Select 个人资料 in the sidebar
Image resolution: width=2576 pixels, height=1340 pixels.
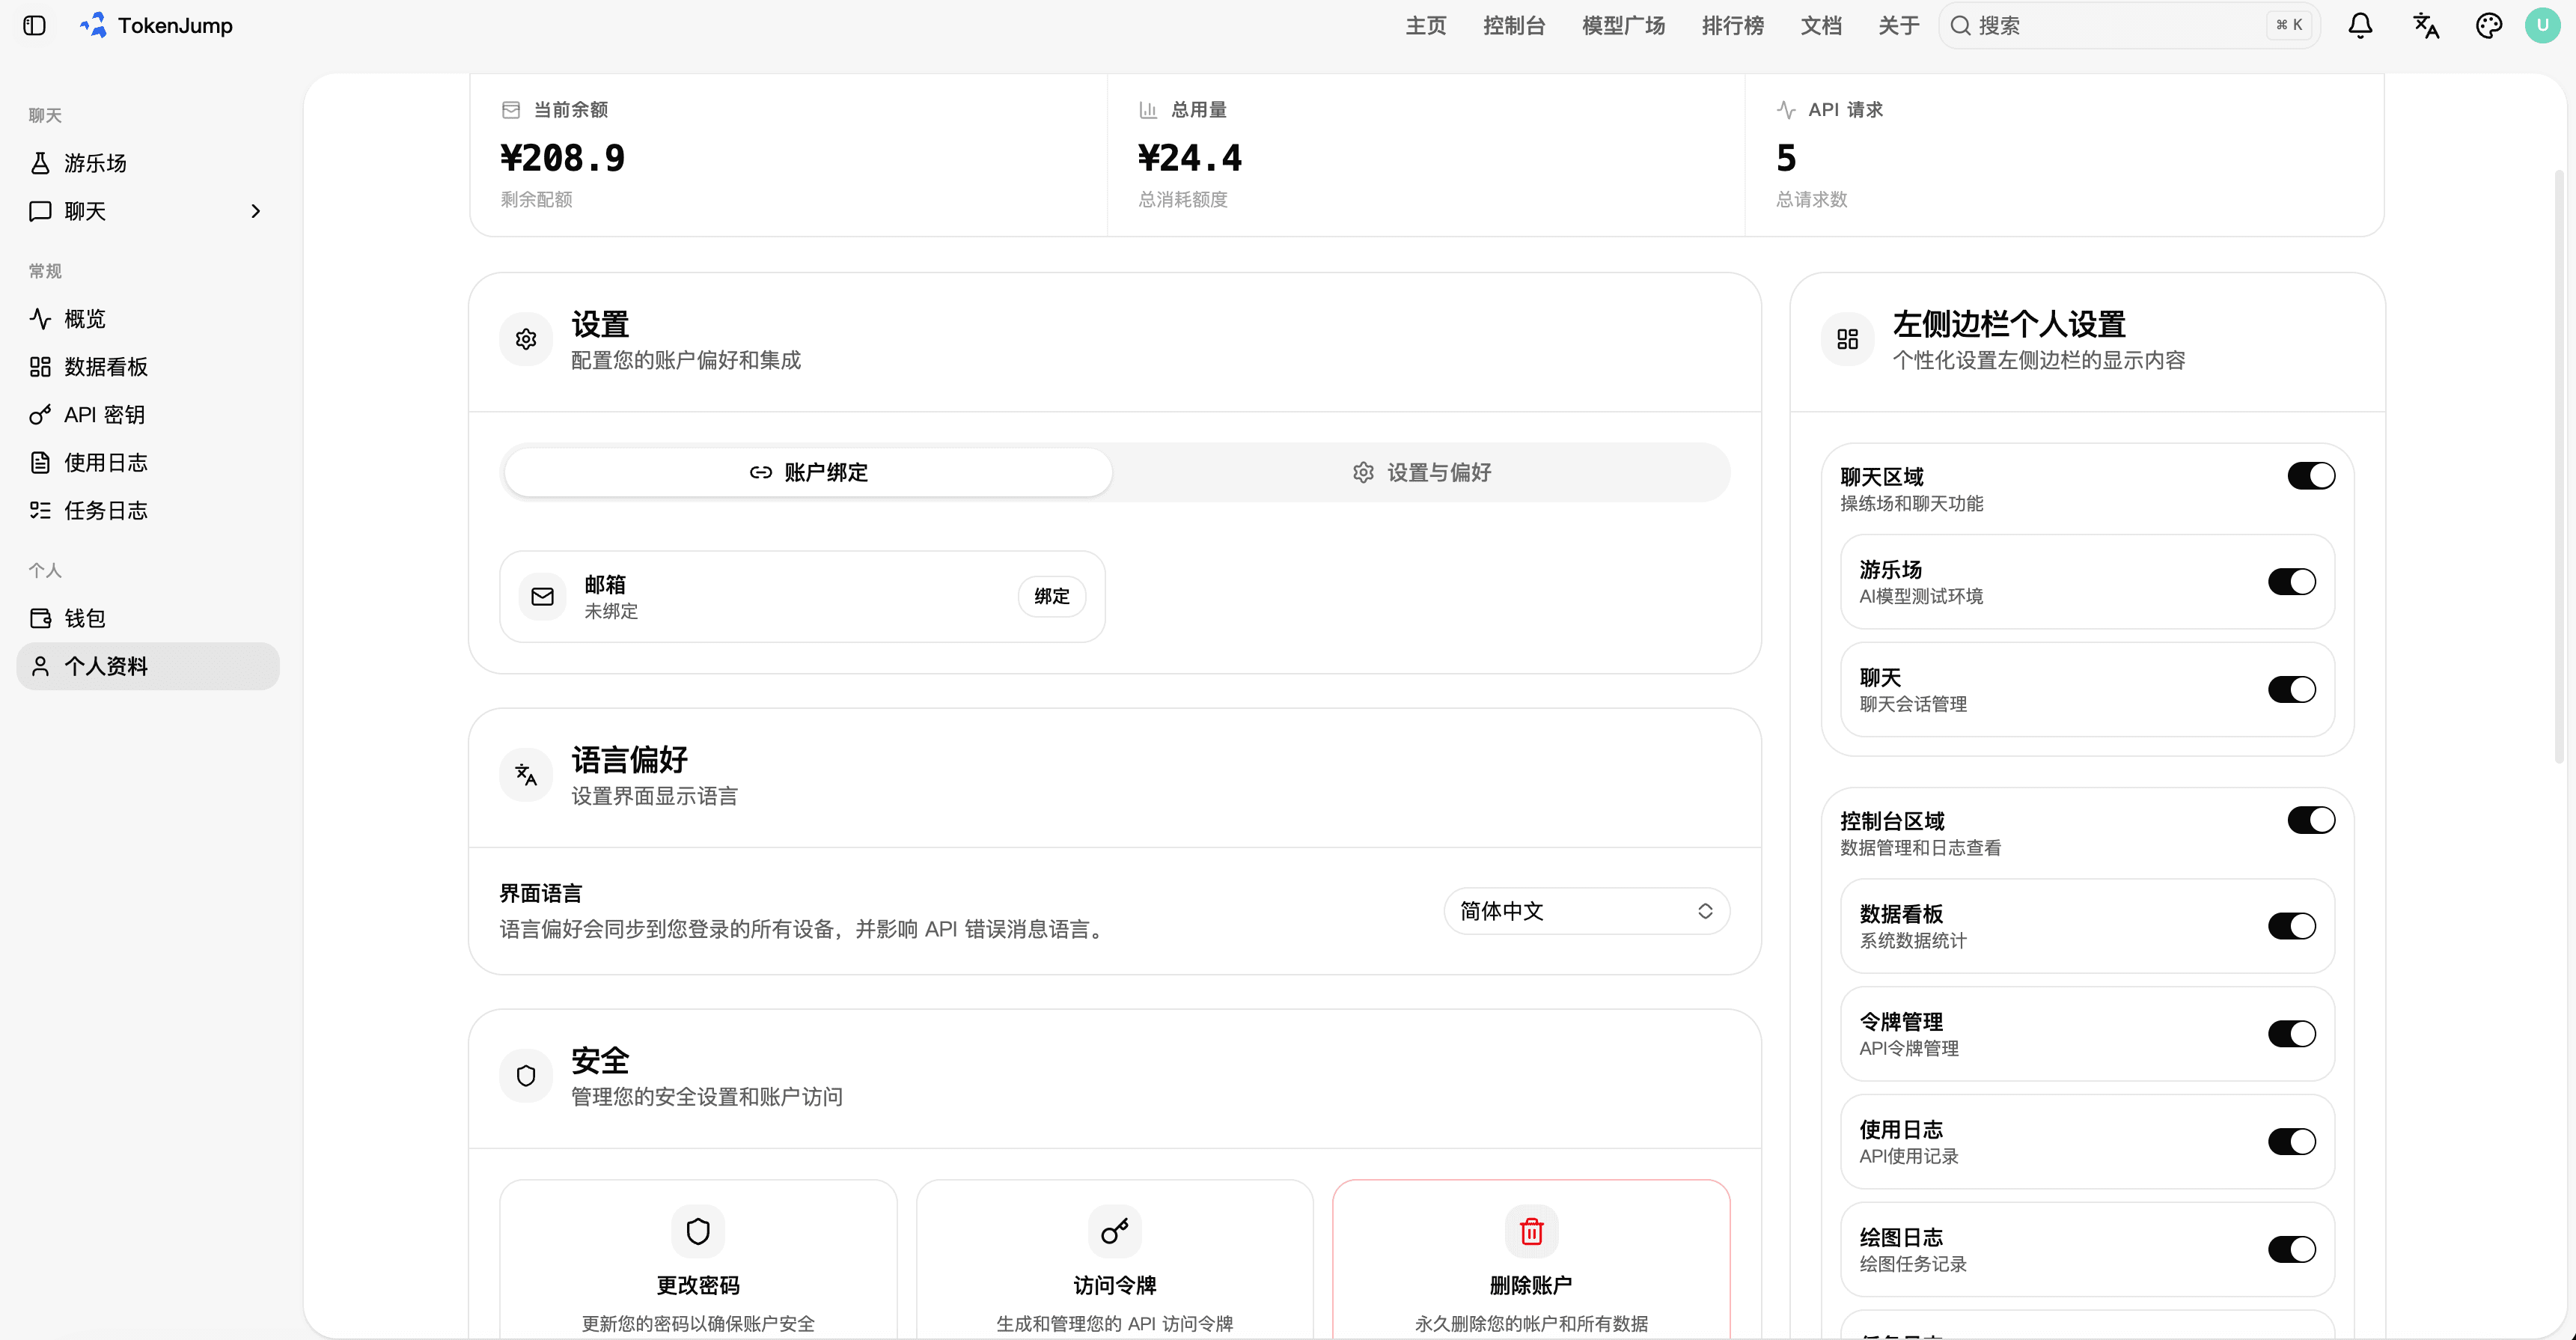click(148, 666)
